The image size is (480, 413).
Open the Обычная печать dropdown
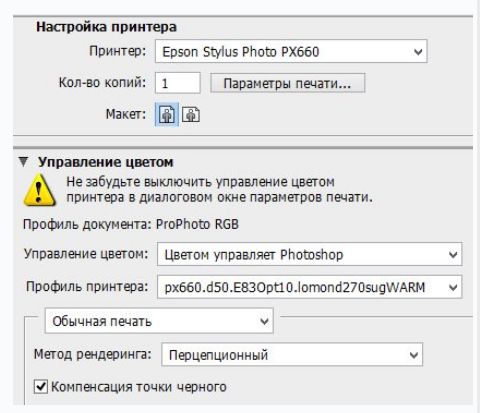(159, 321)
